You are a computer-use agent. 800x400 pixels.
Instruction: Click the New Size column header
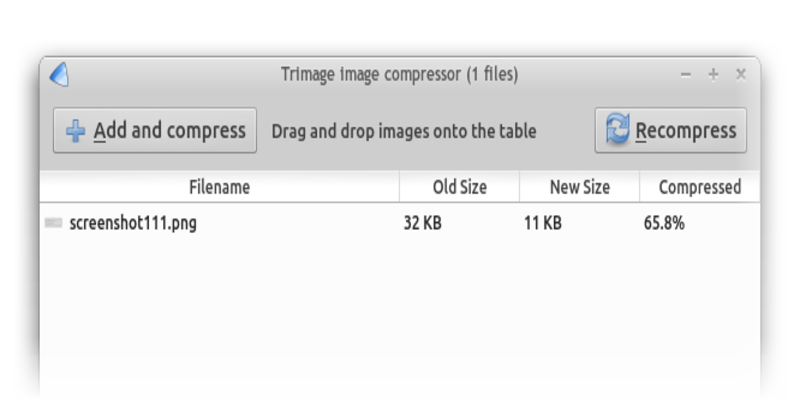tap(579, 187)
